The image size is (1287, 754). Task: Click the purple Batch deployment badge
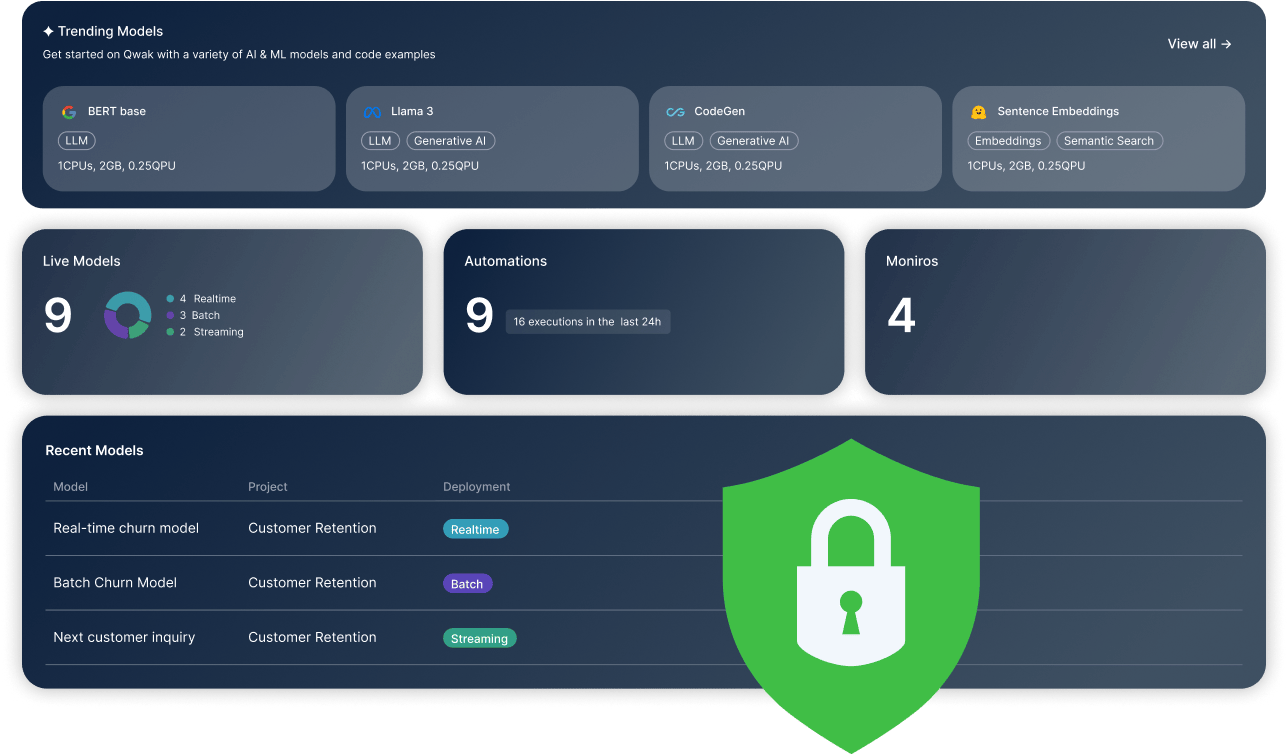[467, 584]
